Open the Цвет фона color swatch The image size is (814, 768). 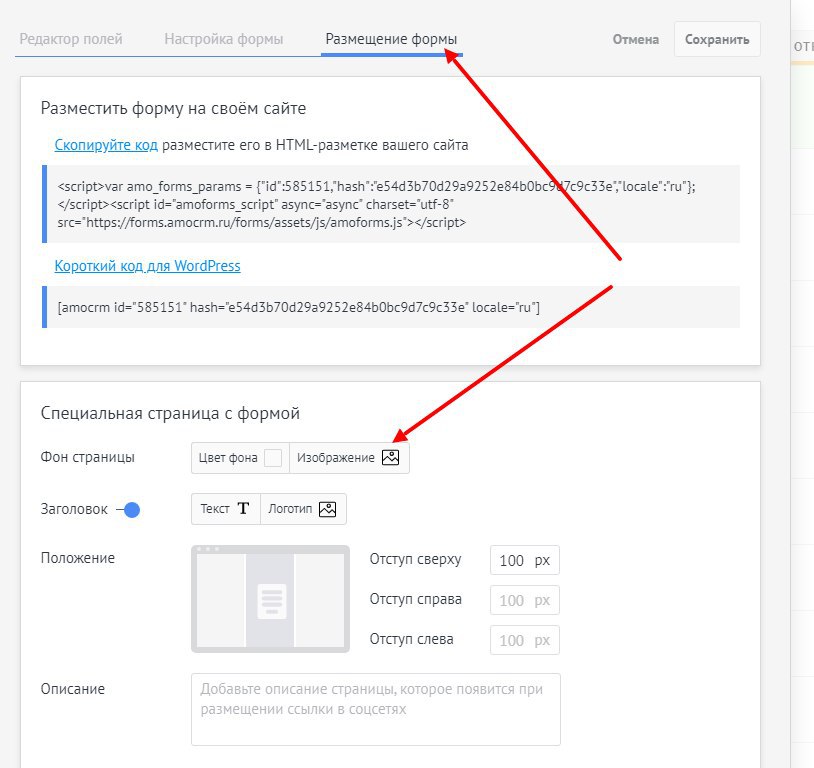[273, 458]
